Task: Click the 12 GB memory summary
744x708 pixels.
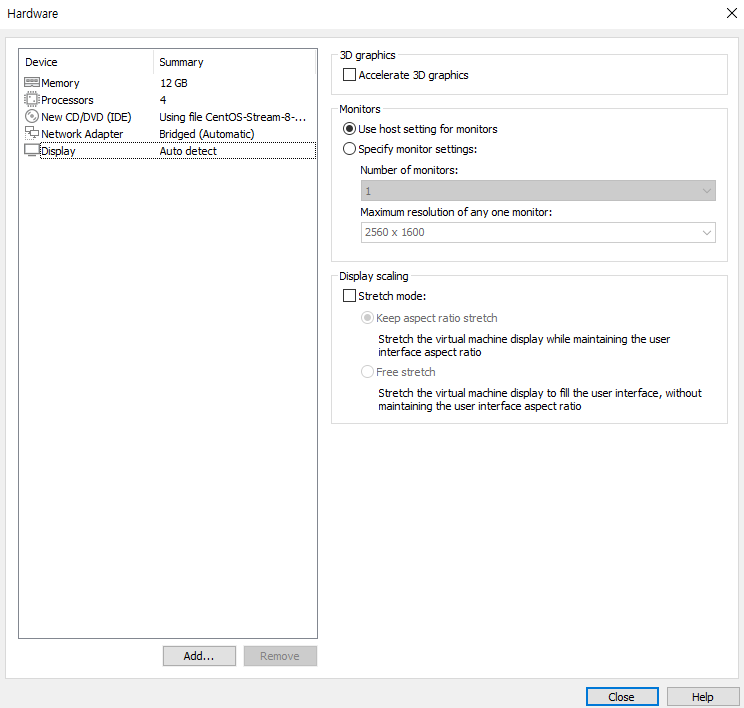Action: 174,83
